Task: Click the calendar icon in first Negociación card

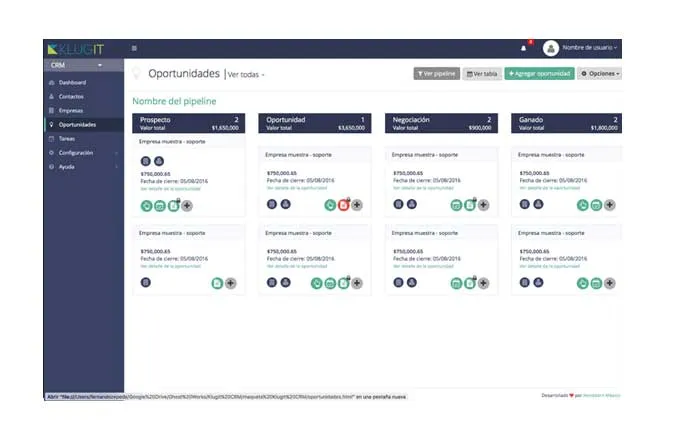Action: (456, 205)
